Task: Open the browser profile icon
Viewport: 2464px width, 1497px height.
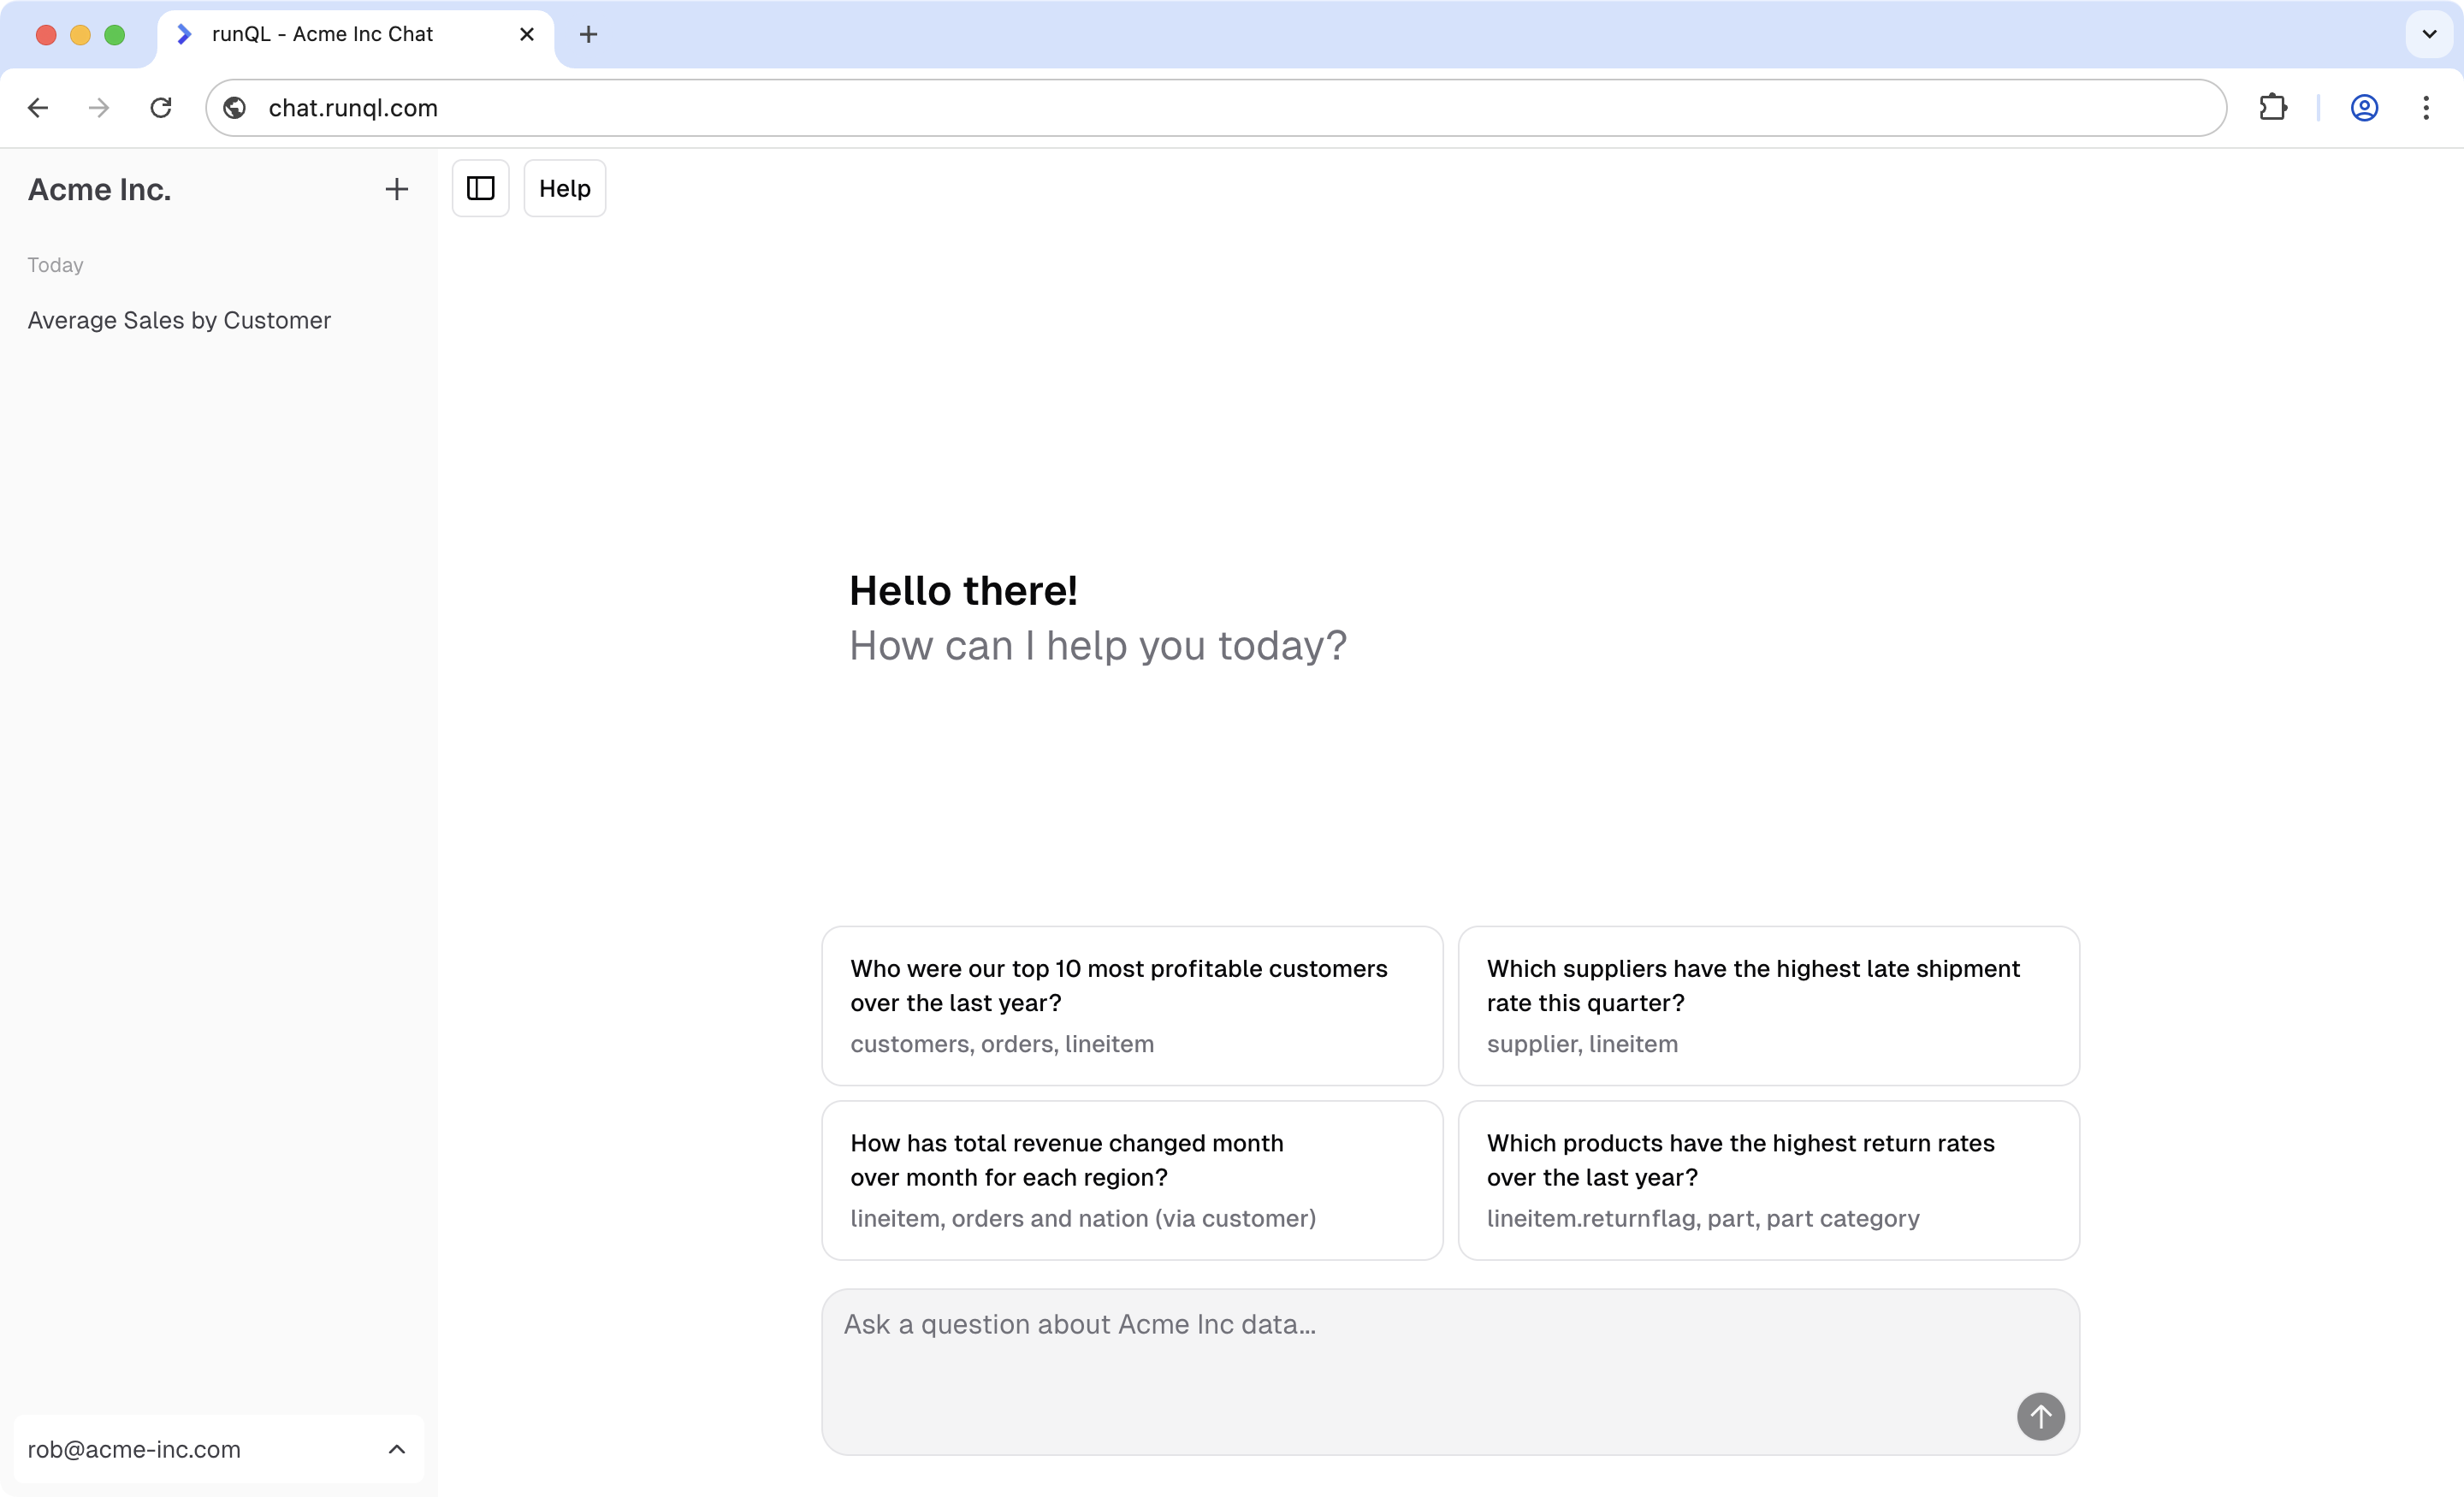Action: 2364,108
